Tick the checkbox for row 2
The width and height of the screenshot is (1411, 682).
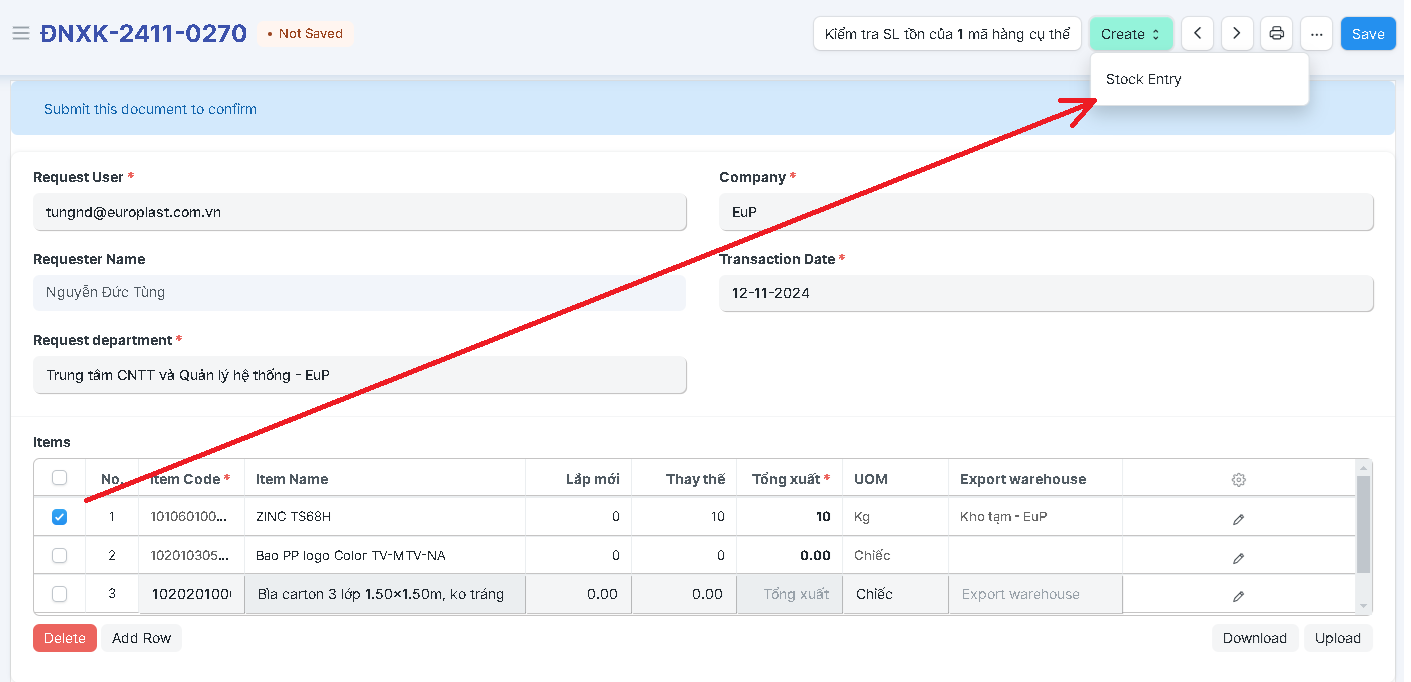60,555
